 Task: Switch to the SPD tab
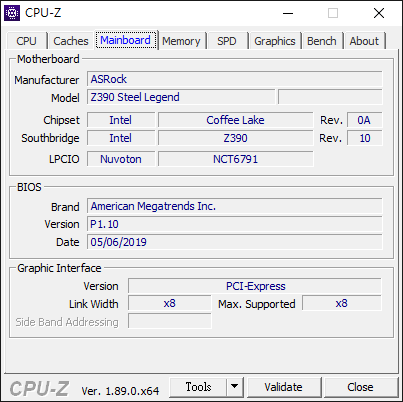click(x=227, y=41)
